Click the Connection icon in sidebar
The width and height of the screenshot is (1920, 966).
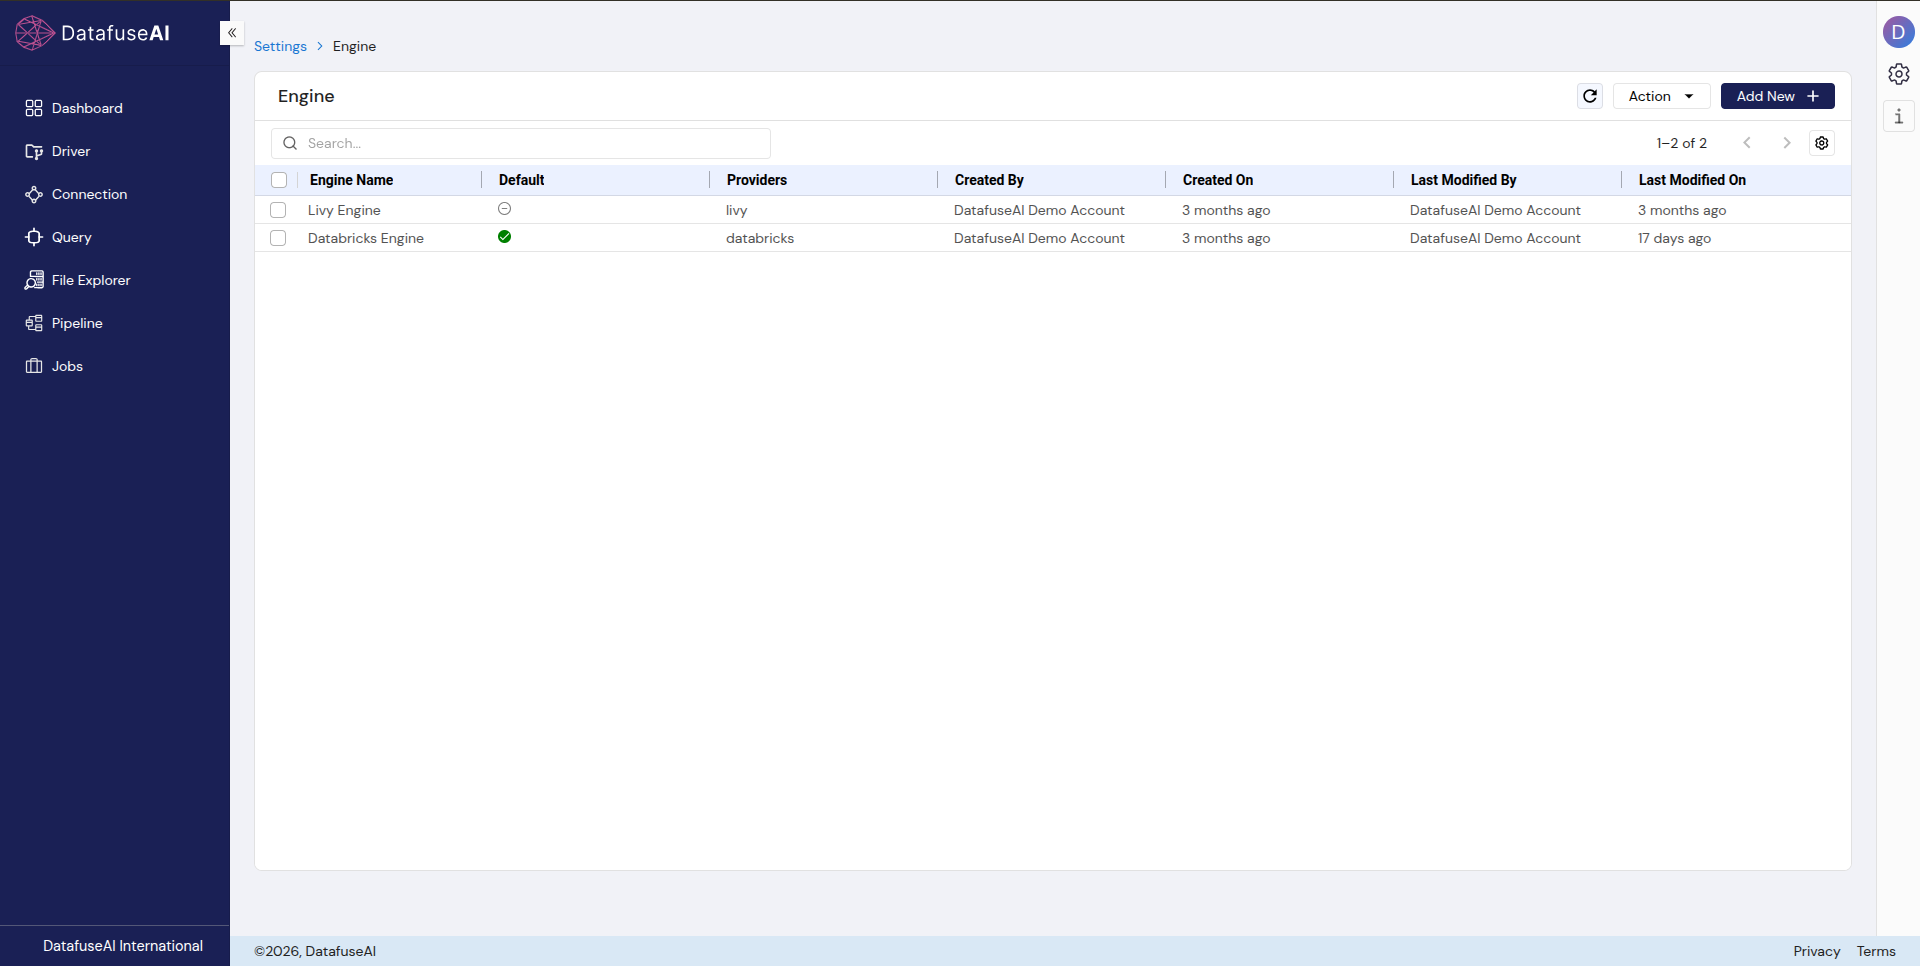34,194
